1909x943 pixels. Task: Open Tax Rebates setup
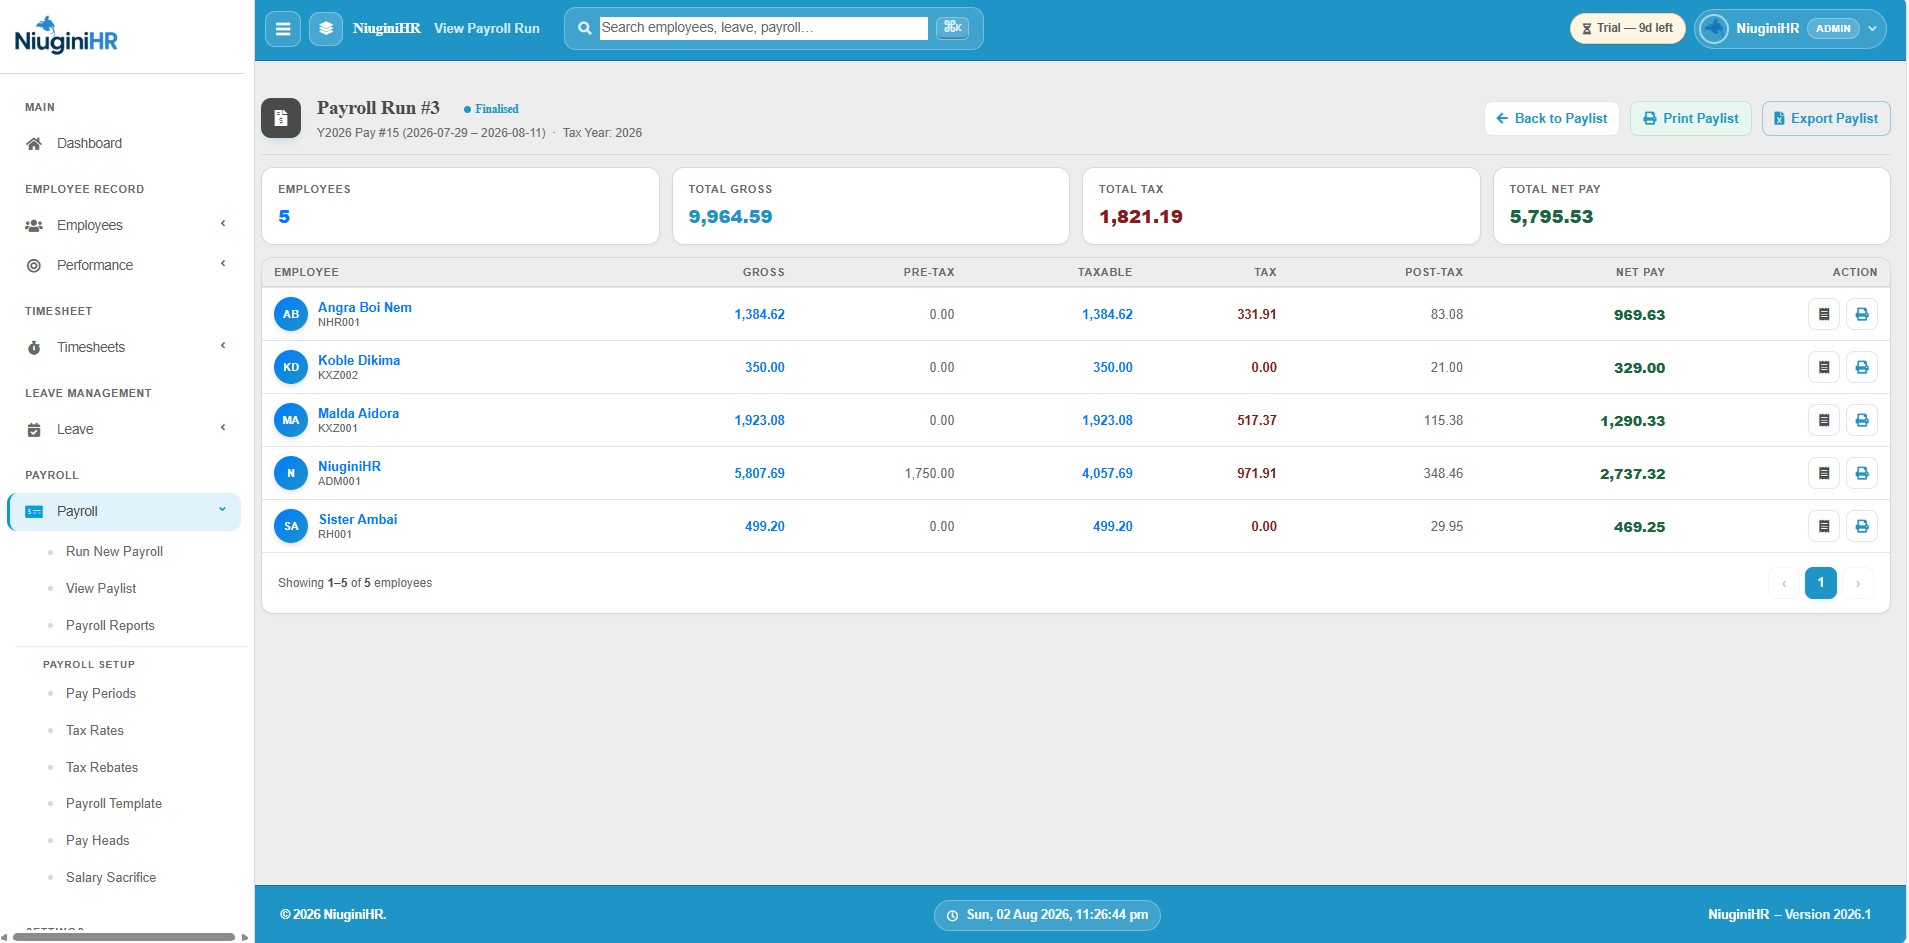point(102,768)
